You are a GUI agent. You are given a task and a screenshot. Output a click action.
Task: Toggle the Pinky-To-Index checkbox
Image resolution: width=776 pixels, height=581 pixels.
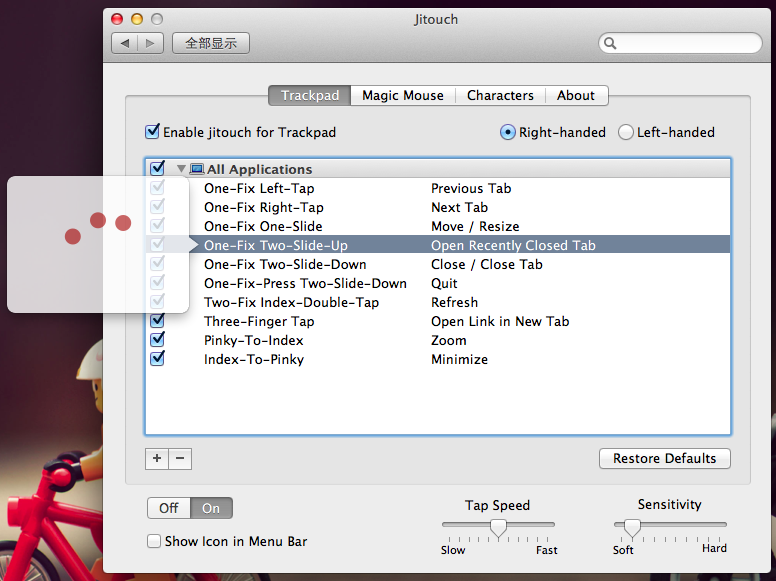[x=157, y=339]
